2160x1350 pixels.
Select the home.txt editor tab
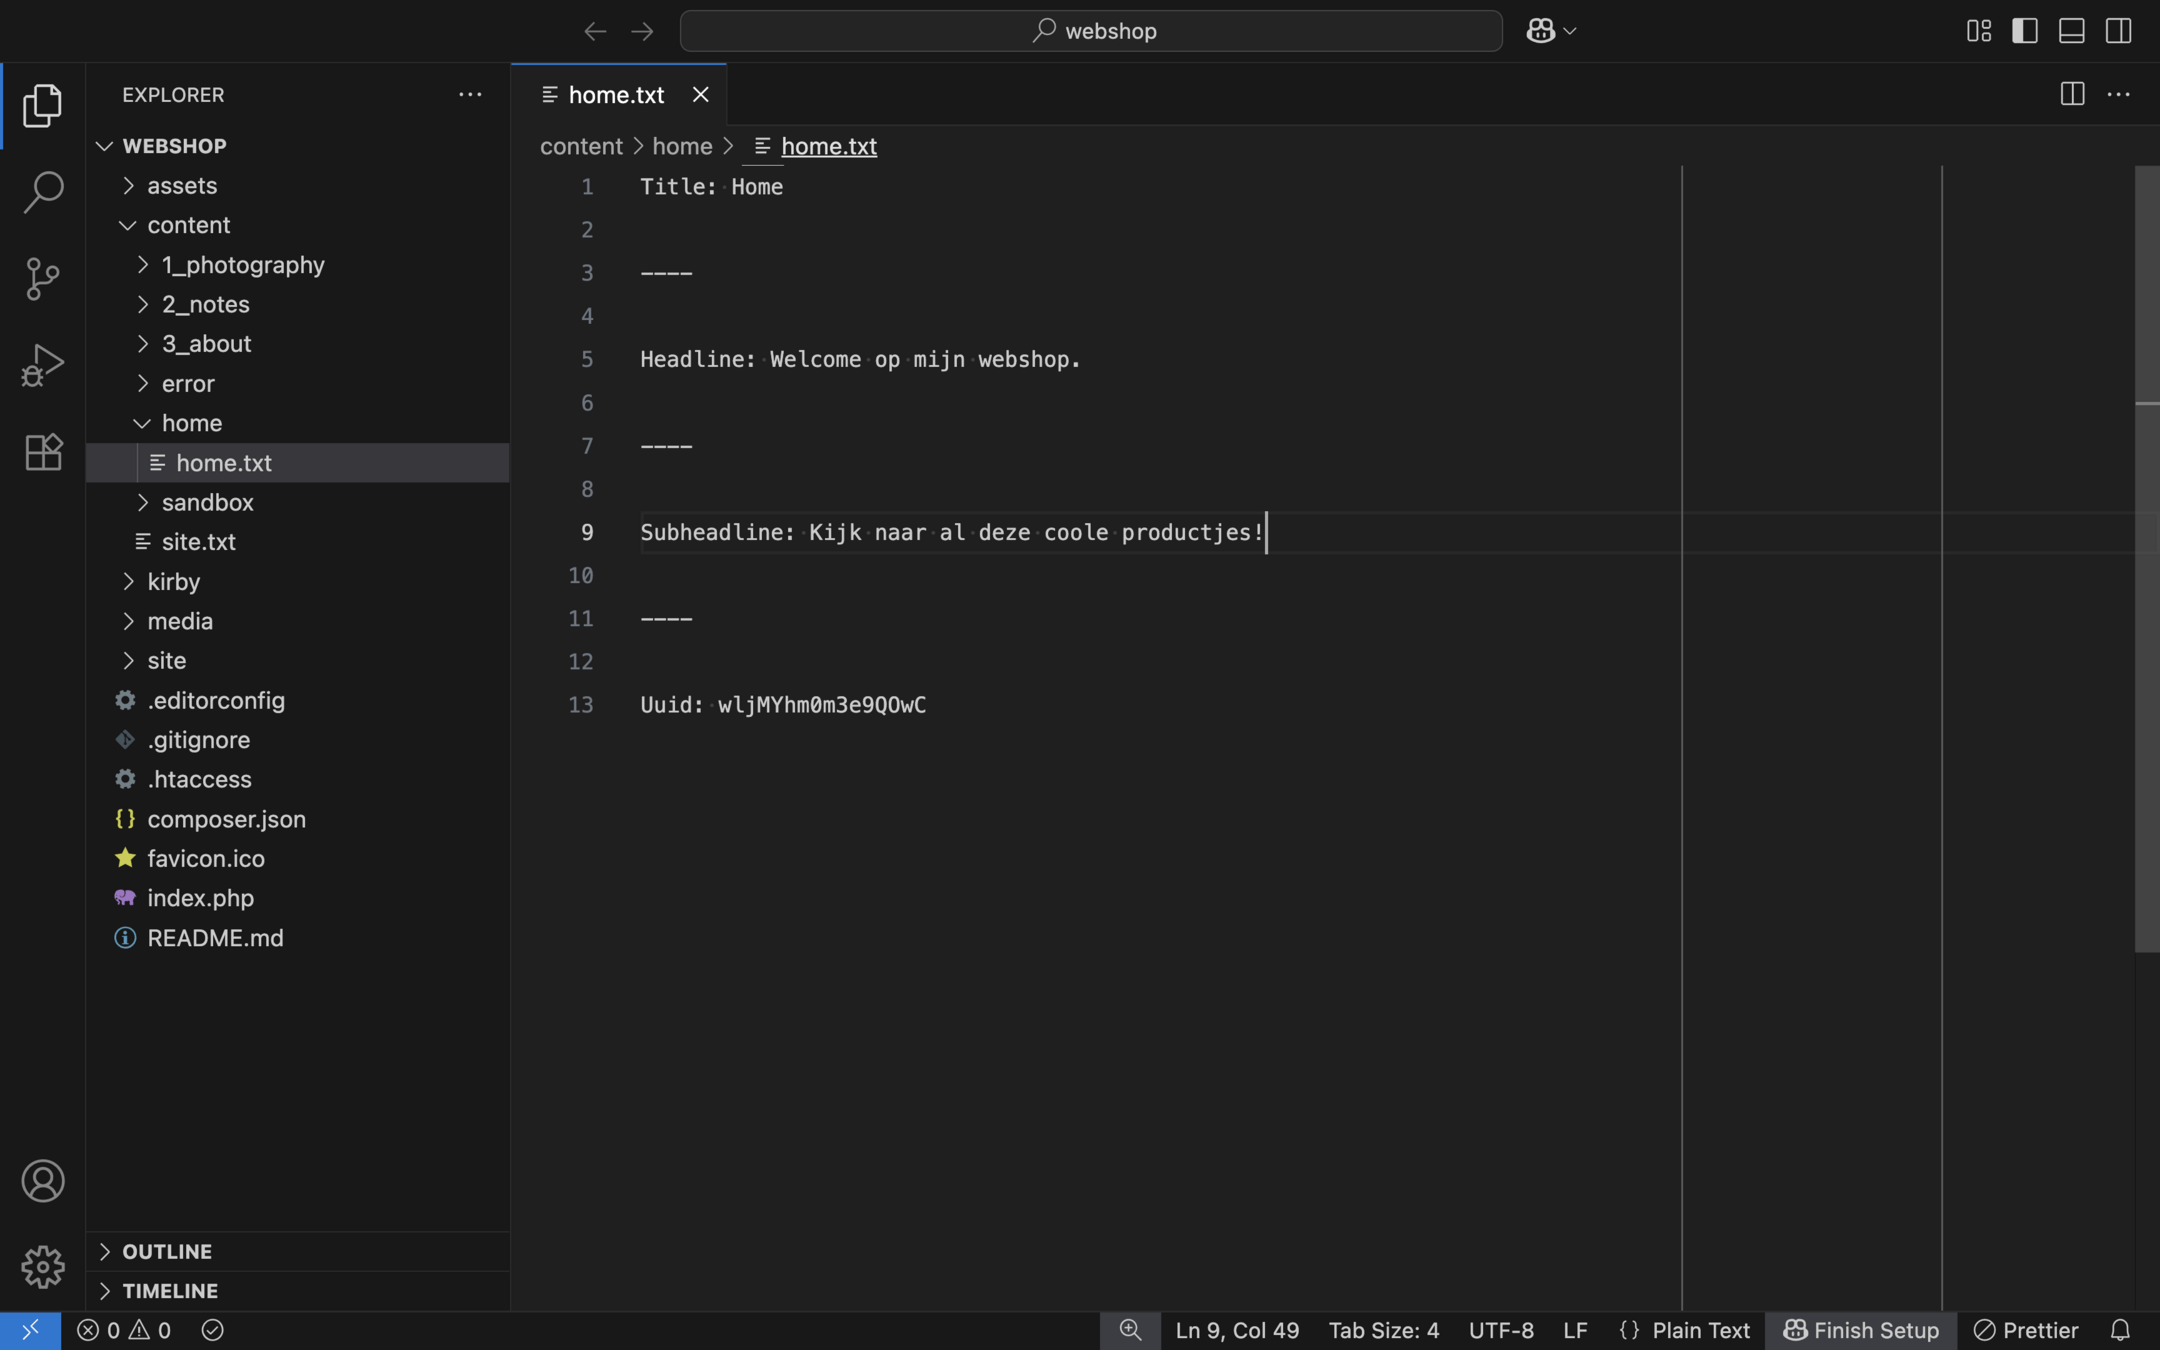pyautogui.click(x=615, y=95)
